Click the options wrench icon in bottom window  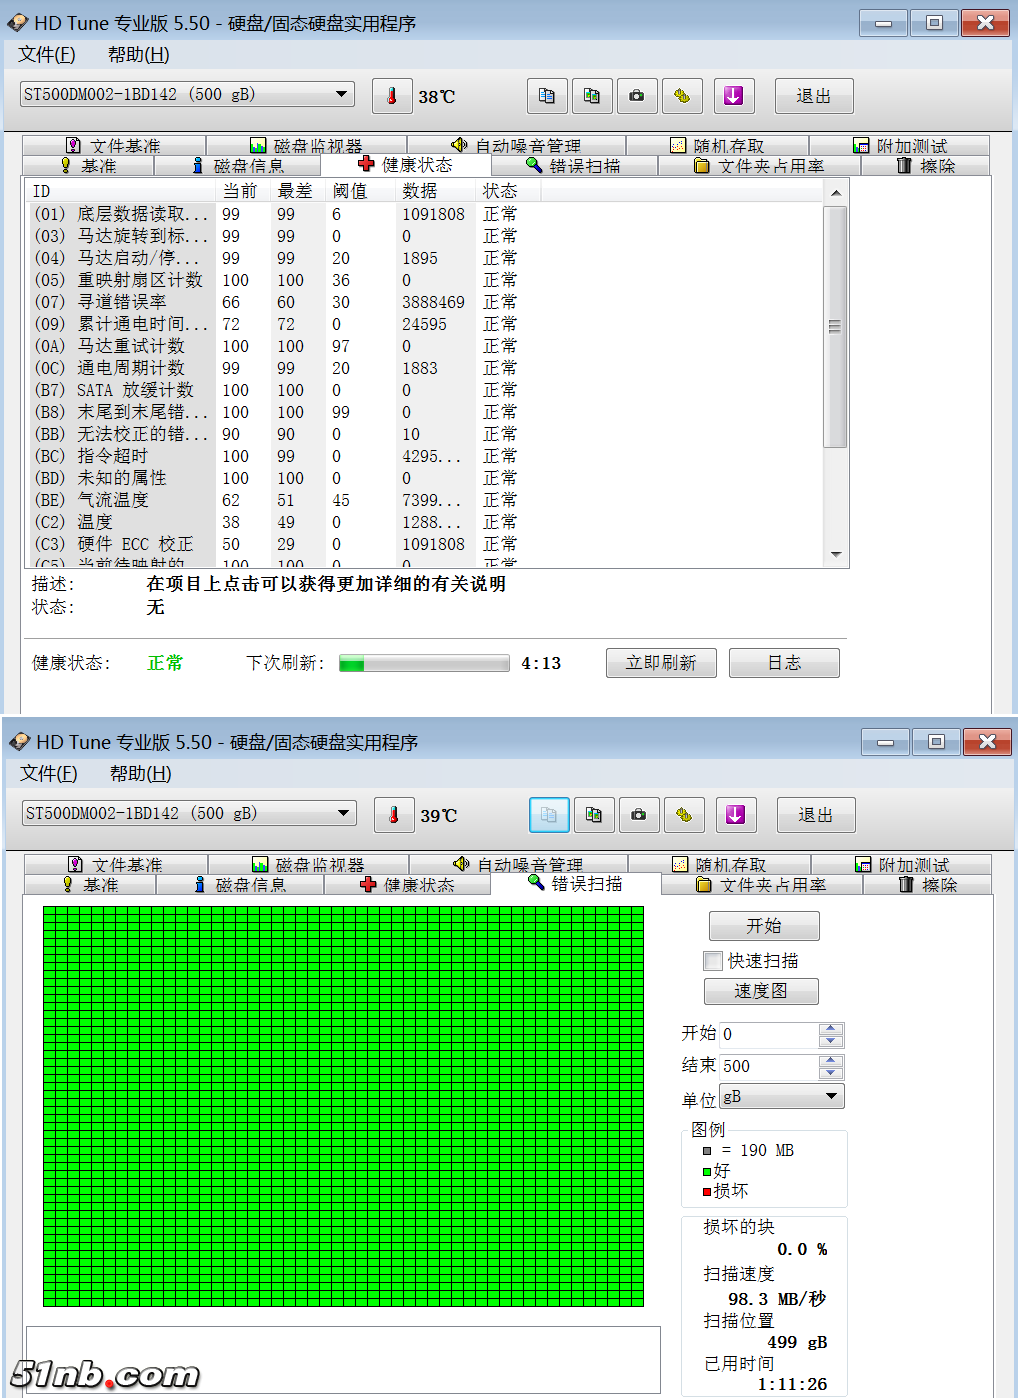pos(684,815)
